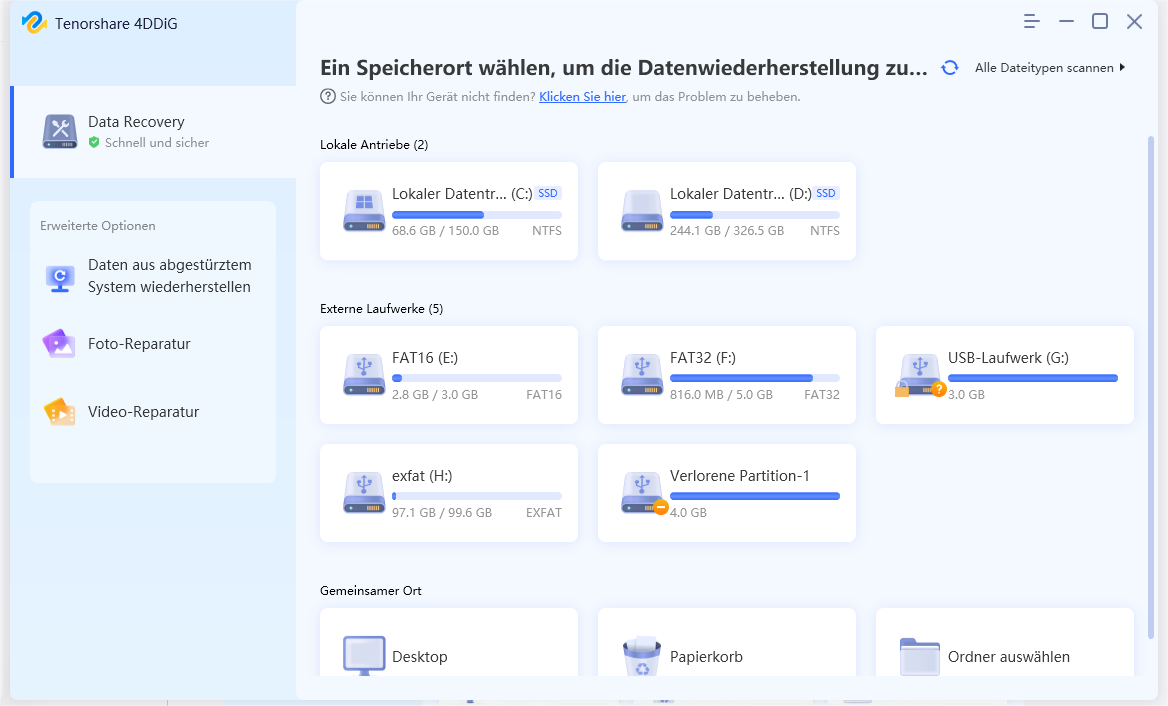Select the Data Recovery tab
The height and width of the screenshot is (706, 1168).
[153, 132]
